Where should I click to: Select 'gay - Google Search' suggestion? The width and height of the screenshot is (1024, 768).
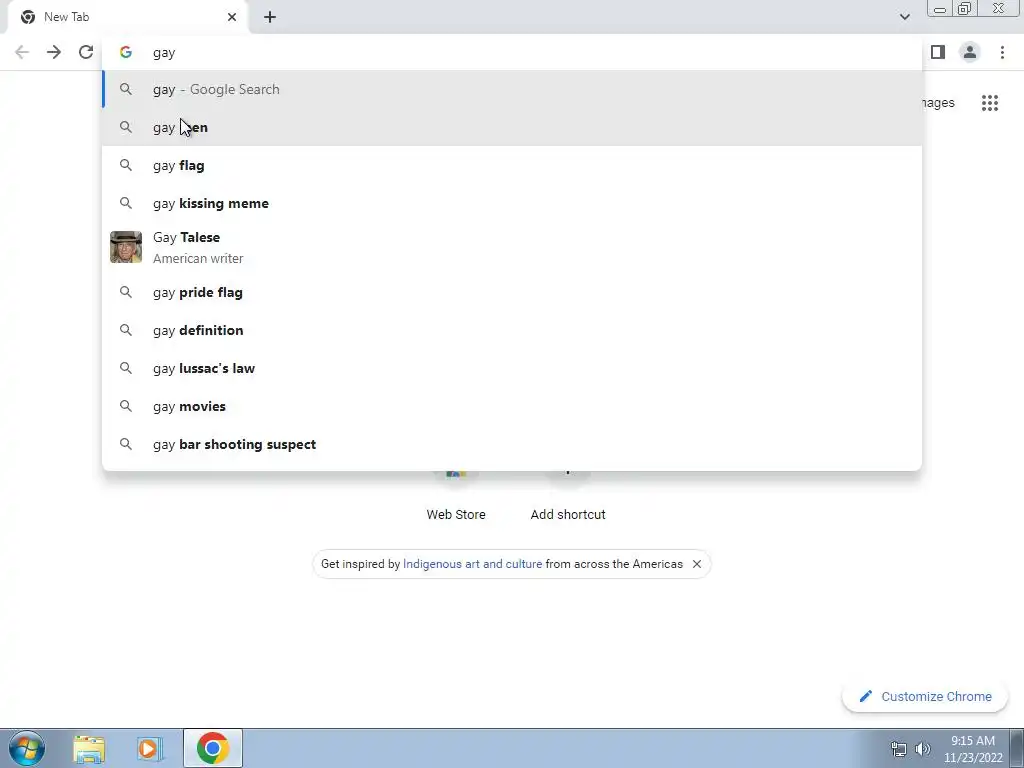click(x=512, y=89)
